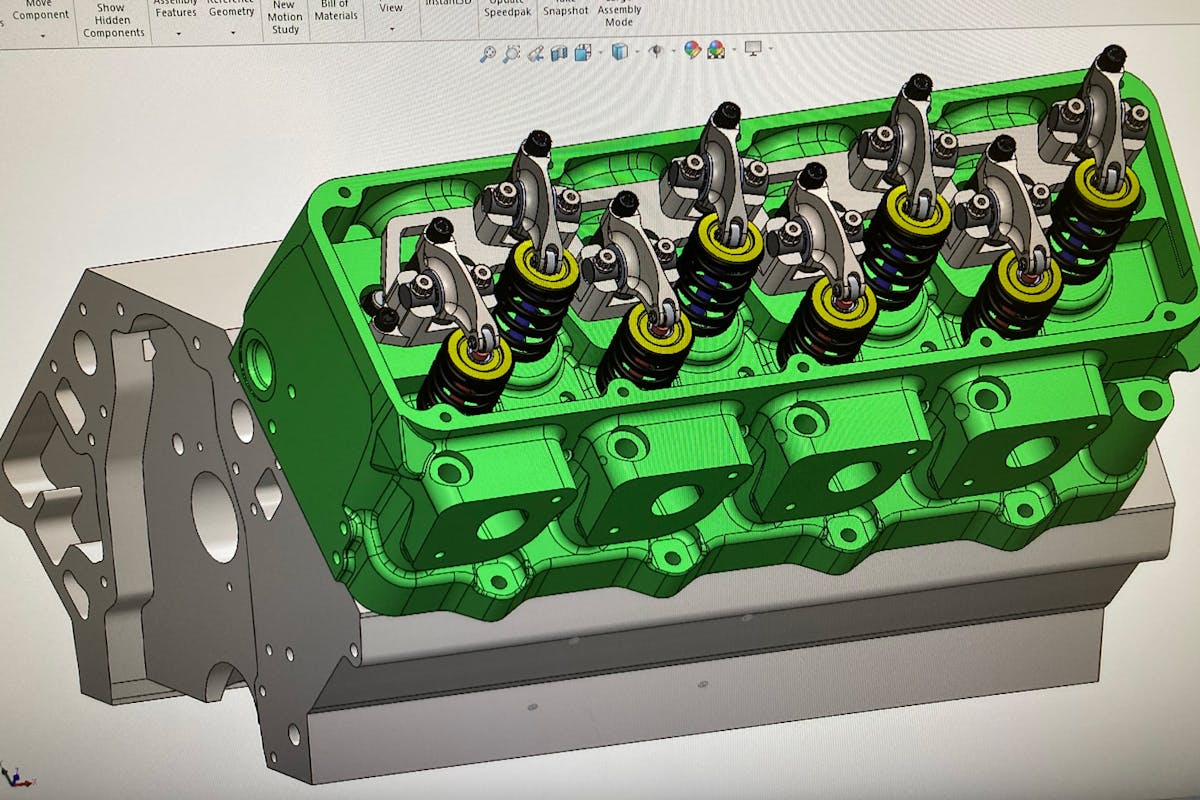Toggle Large Assembly Mode
This screenshot has width=1200, height=800.
(619, 14)
